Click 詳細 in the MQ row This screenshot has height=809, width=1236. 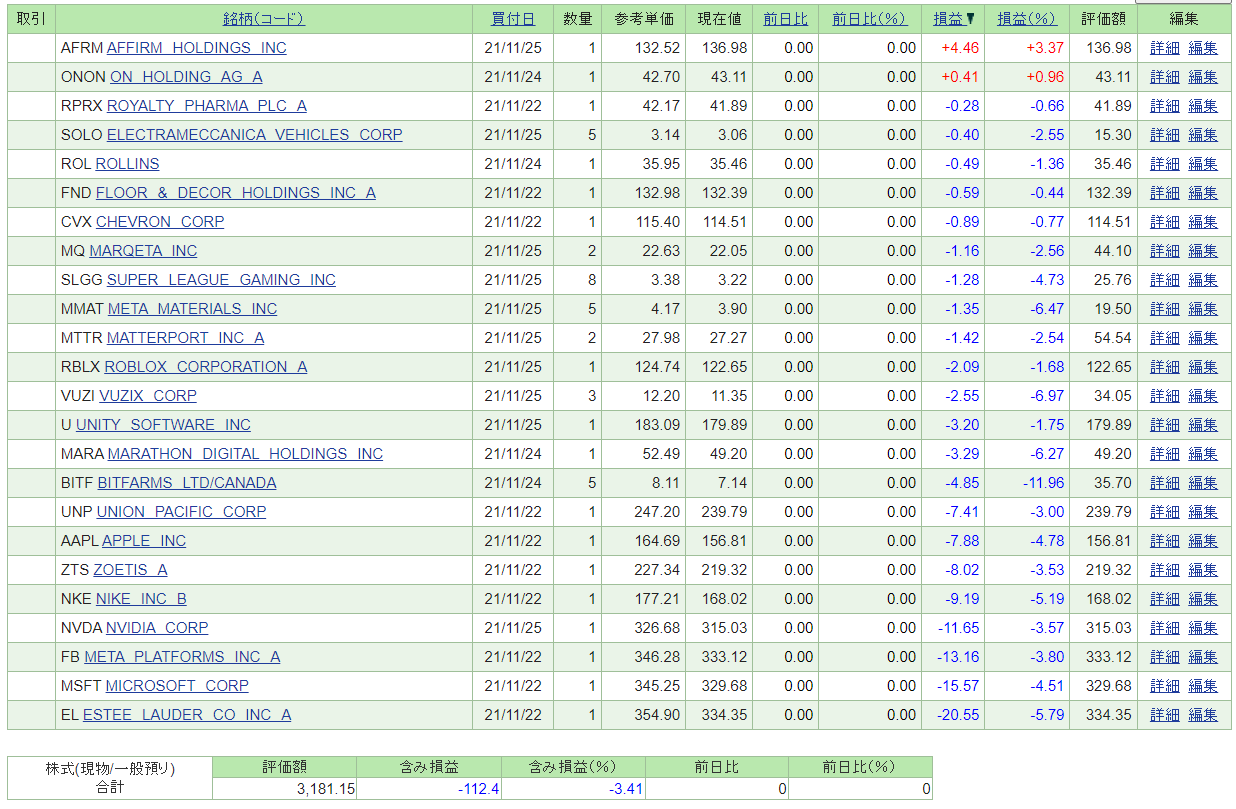1165,251
